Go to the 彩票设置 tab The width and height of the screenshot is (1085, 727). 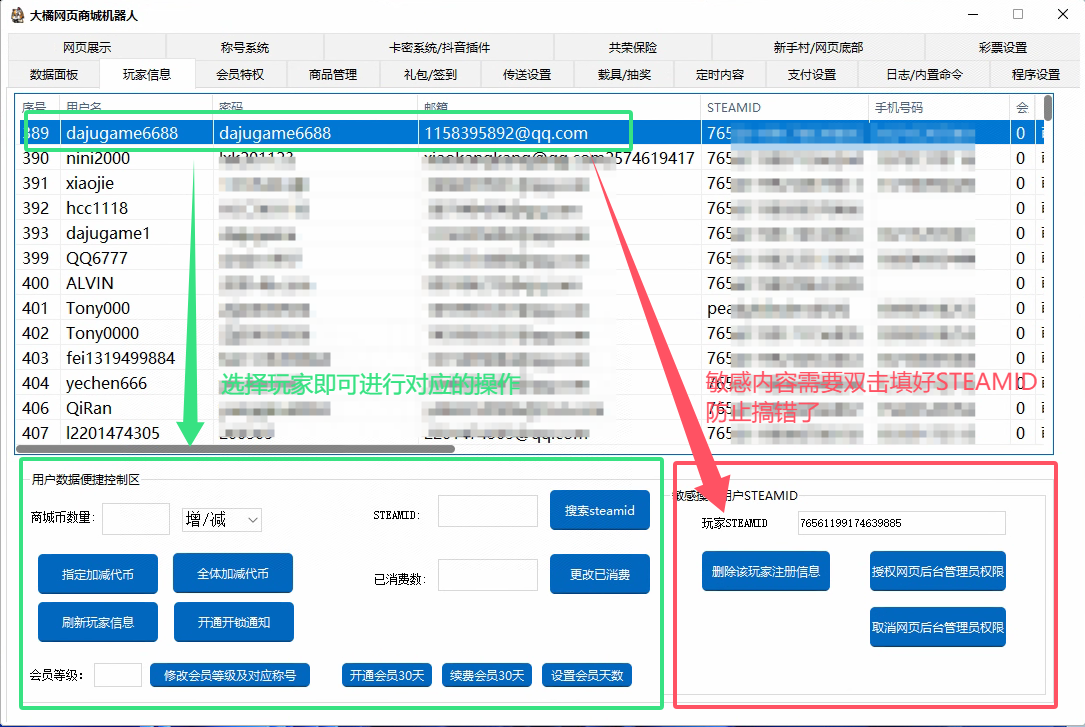point(1002,48)
